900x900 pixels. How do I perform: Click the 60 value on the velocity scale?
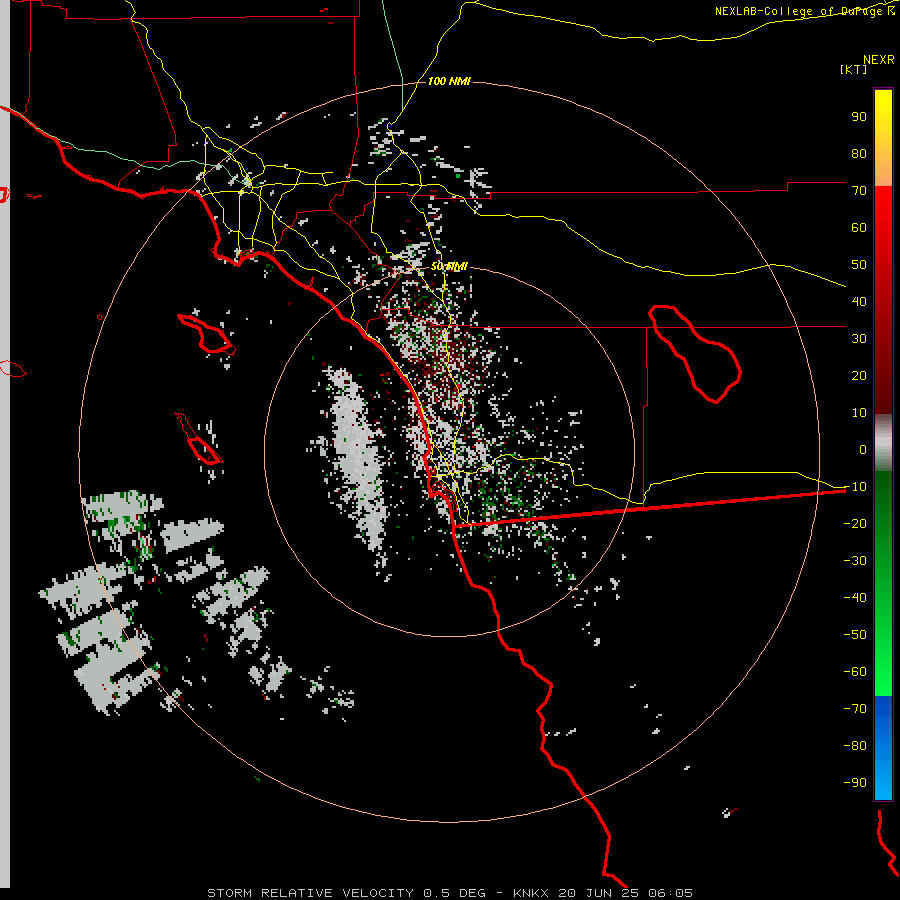coord(859,227)
